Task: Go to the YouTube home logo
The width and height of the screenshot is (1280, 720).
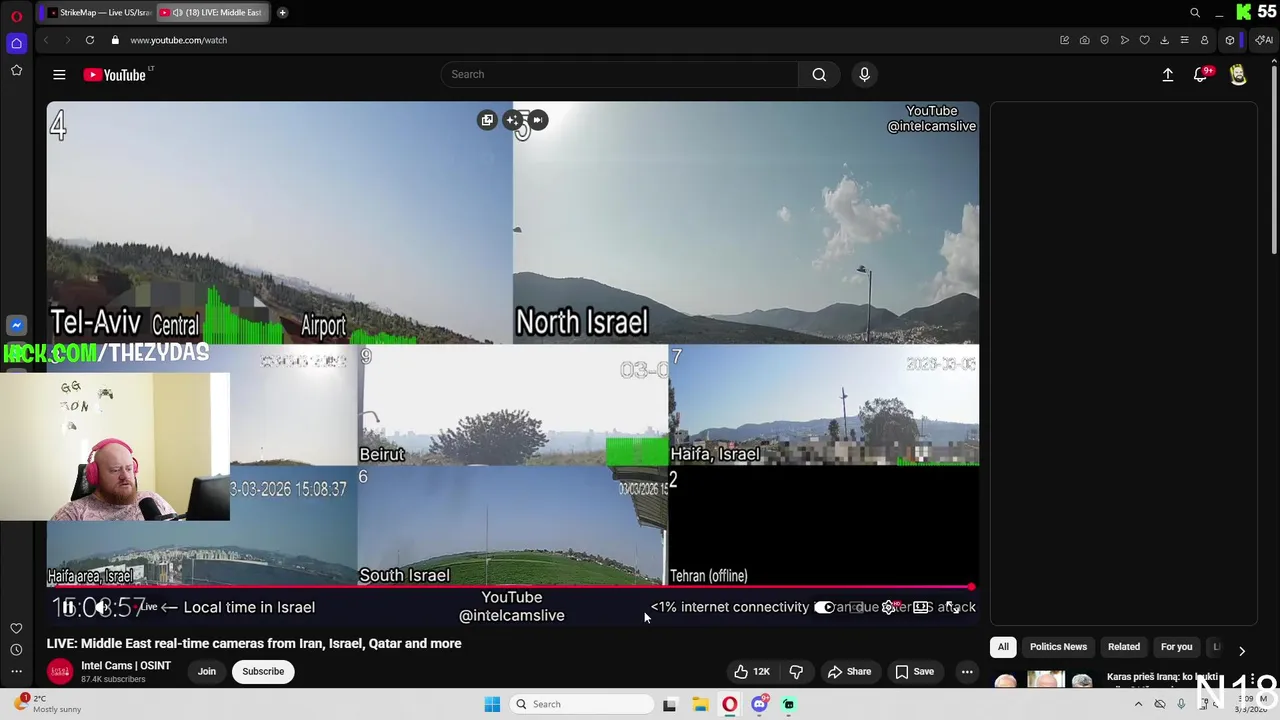Action: coord(115,74)
